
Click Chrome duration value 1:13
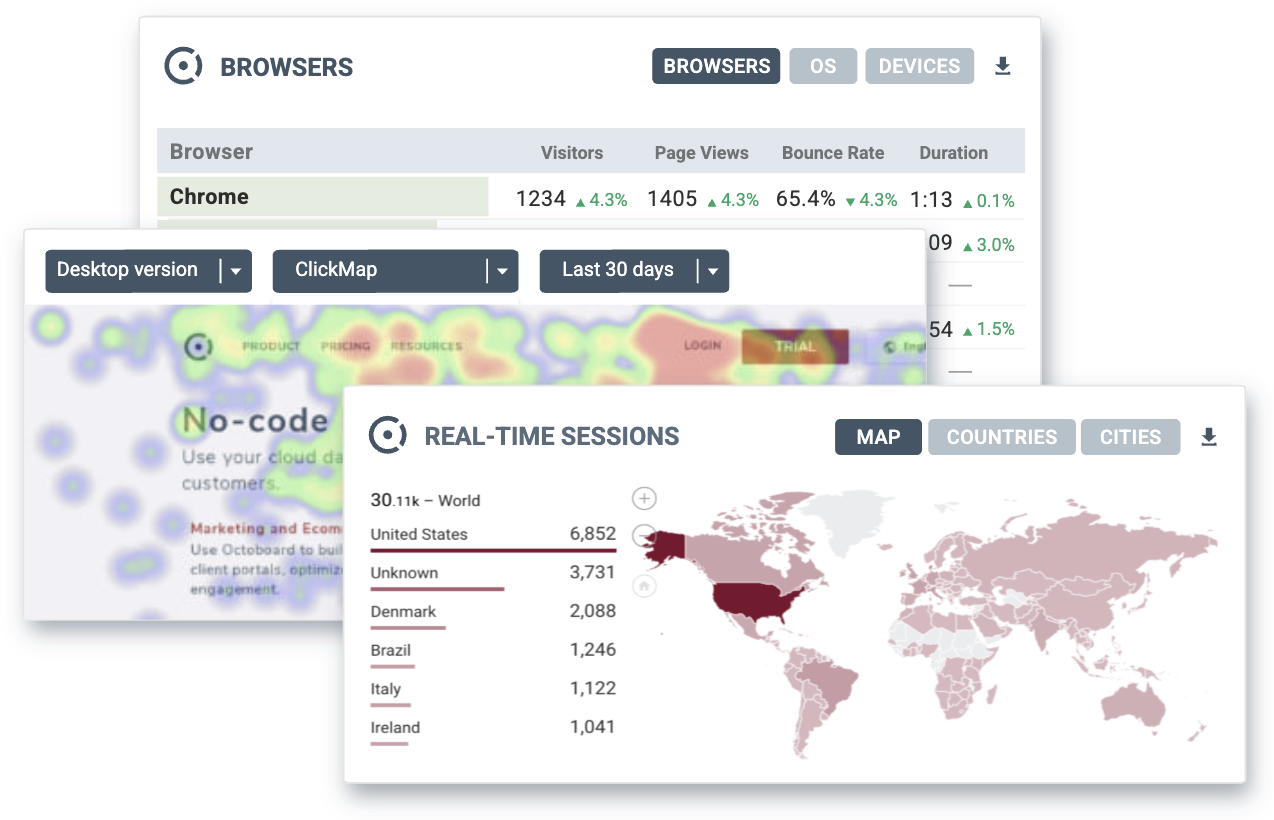tap(931, 199)
